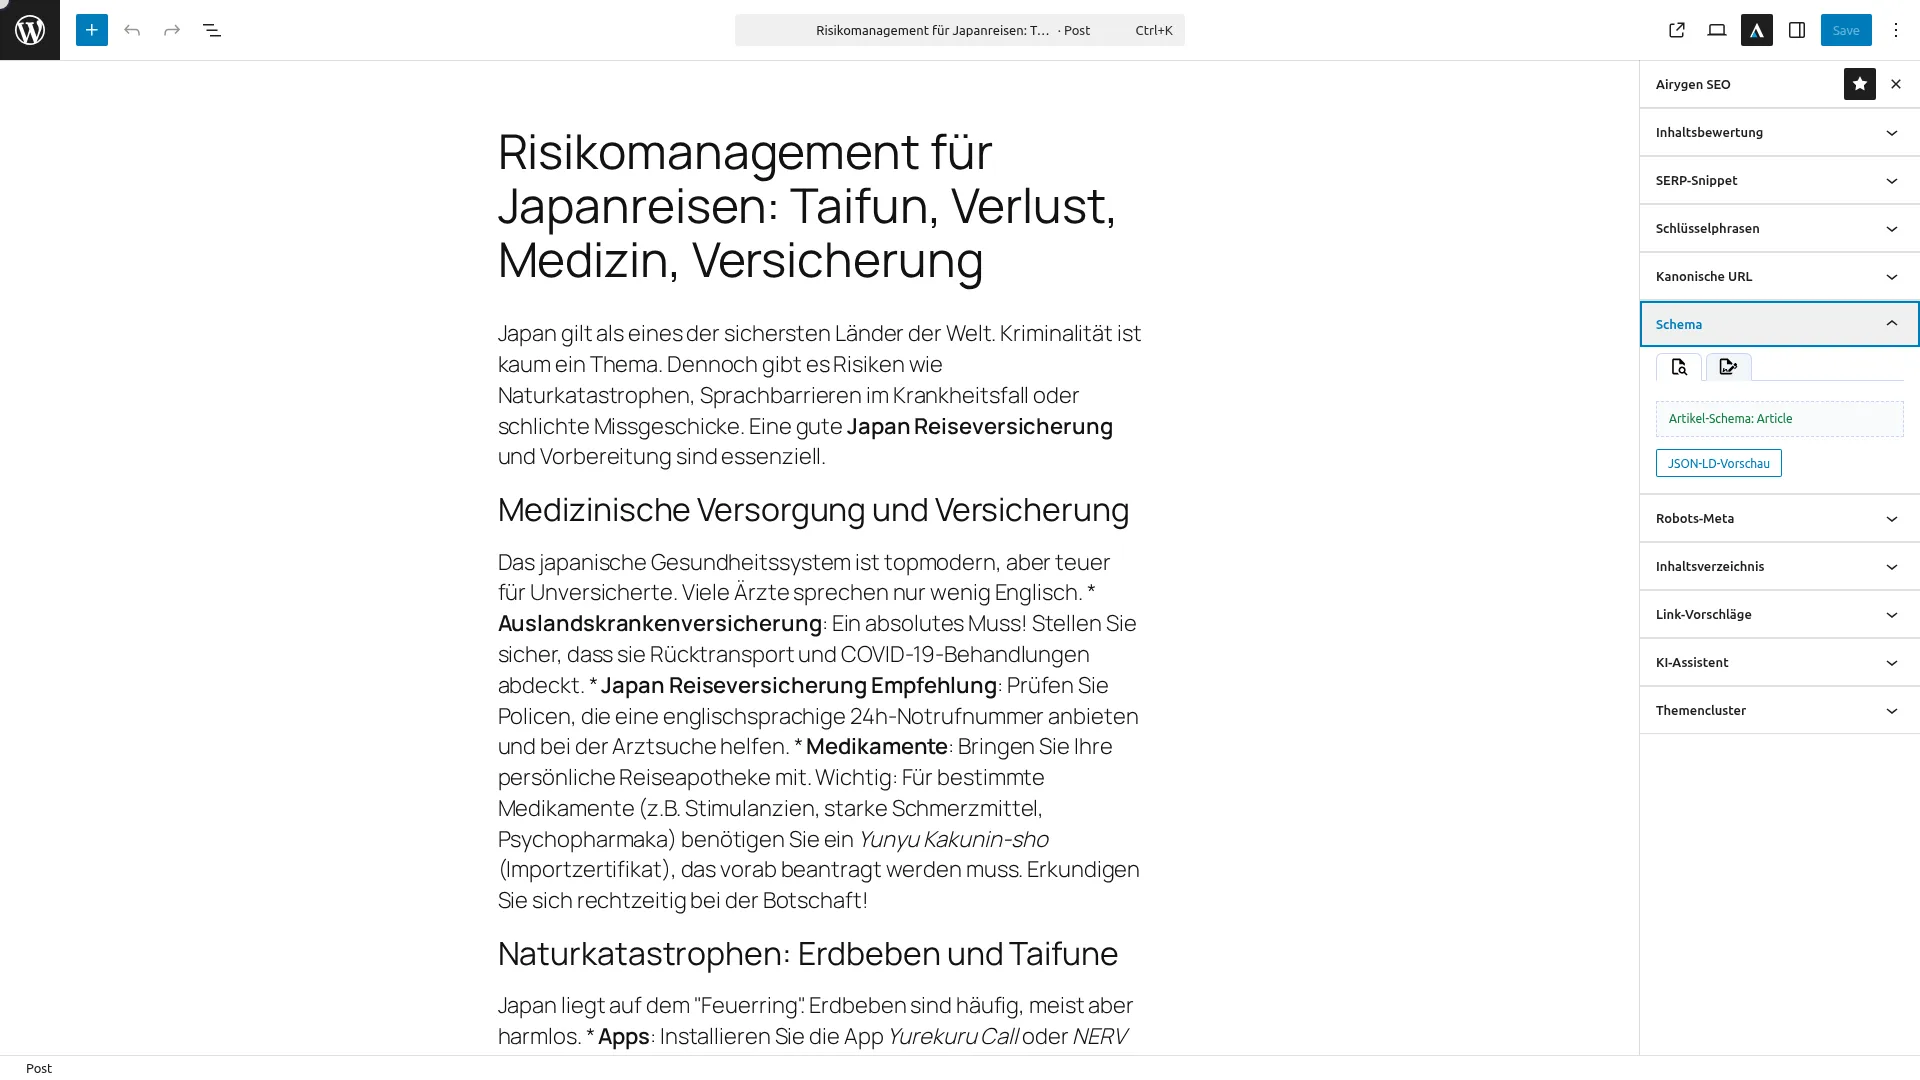The image size is (1920, 1080).
Task: Click the Auslandskrankenversicherung bold text
Action: (x=660, y=623)
